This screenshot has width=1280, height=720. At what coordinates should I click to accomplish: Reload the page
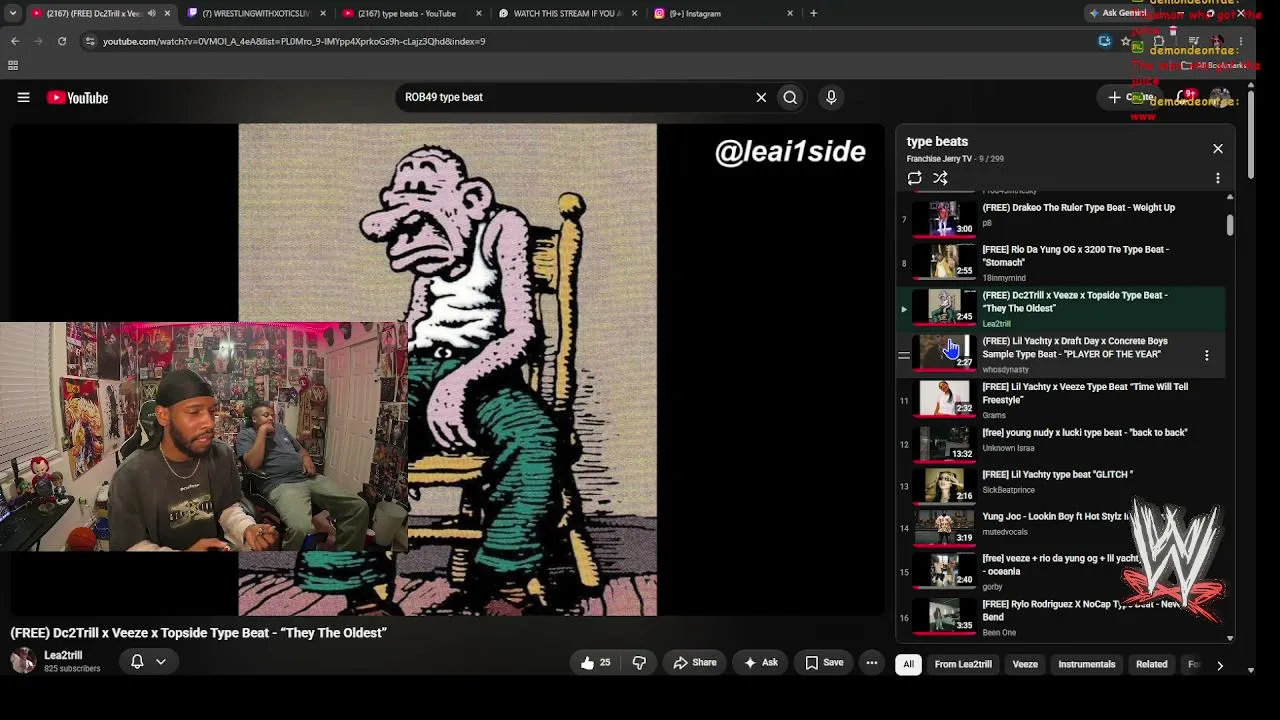(62, 41)
